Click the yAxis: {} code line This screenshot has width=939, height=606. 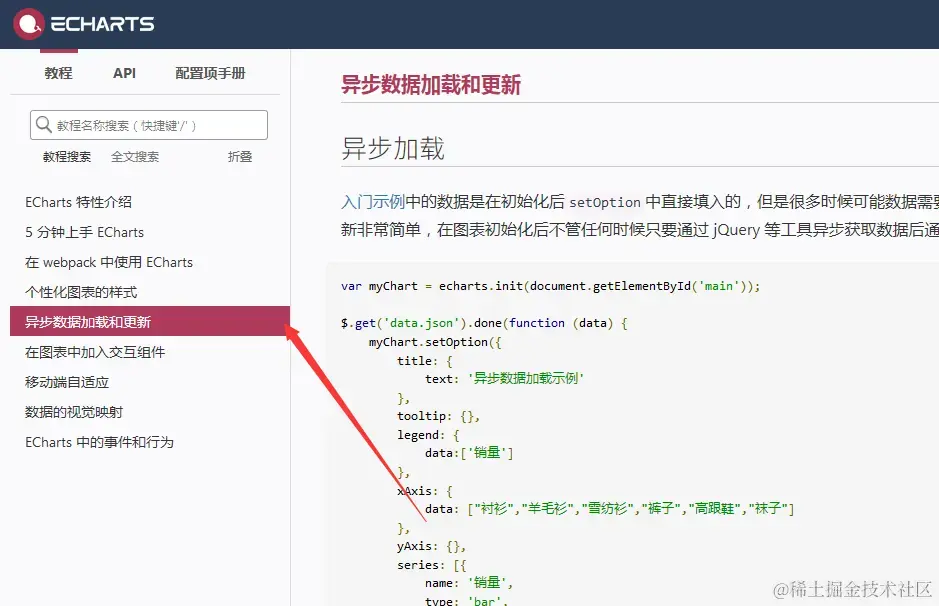tap(431, 546)
